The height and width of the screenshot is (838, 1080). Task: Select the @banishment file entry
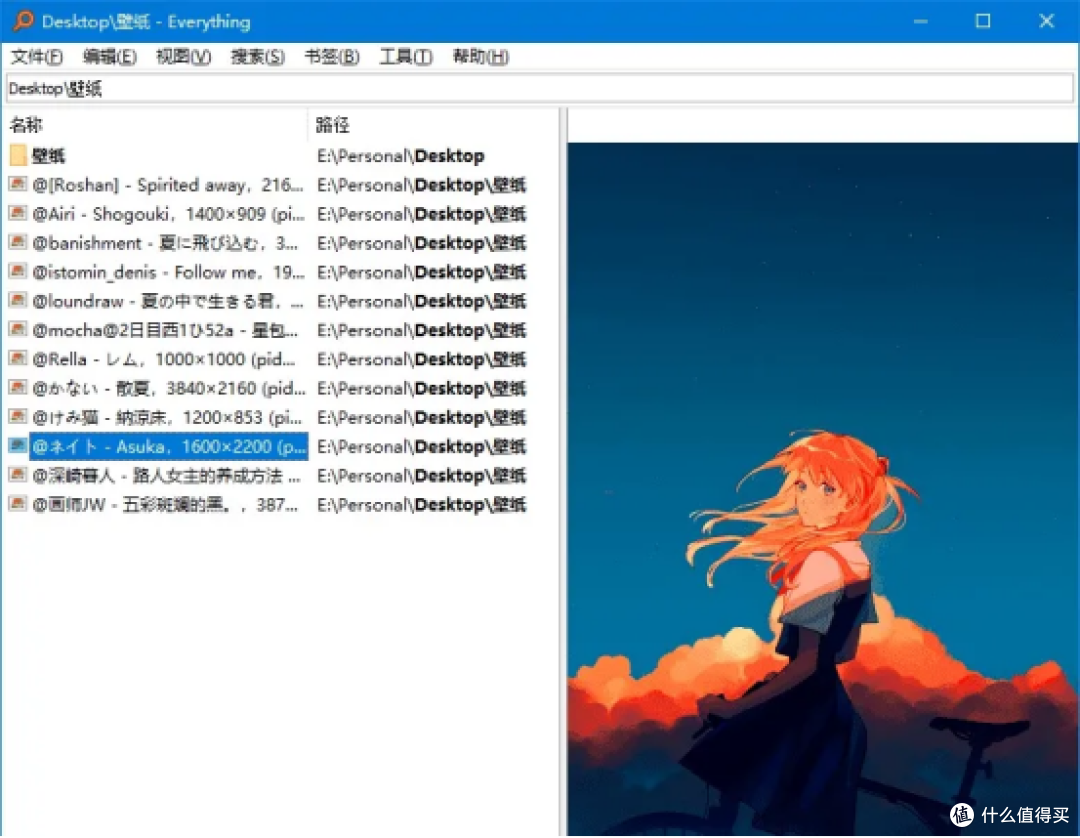(x=120, y=242)
